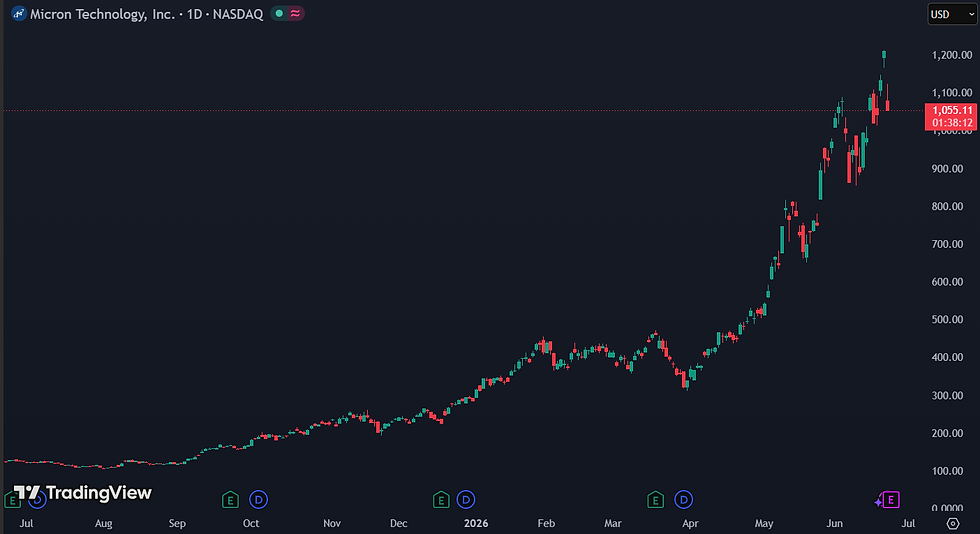
Task: Click the green market status dot
Action: [279, 13]
